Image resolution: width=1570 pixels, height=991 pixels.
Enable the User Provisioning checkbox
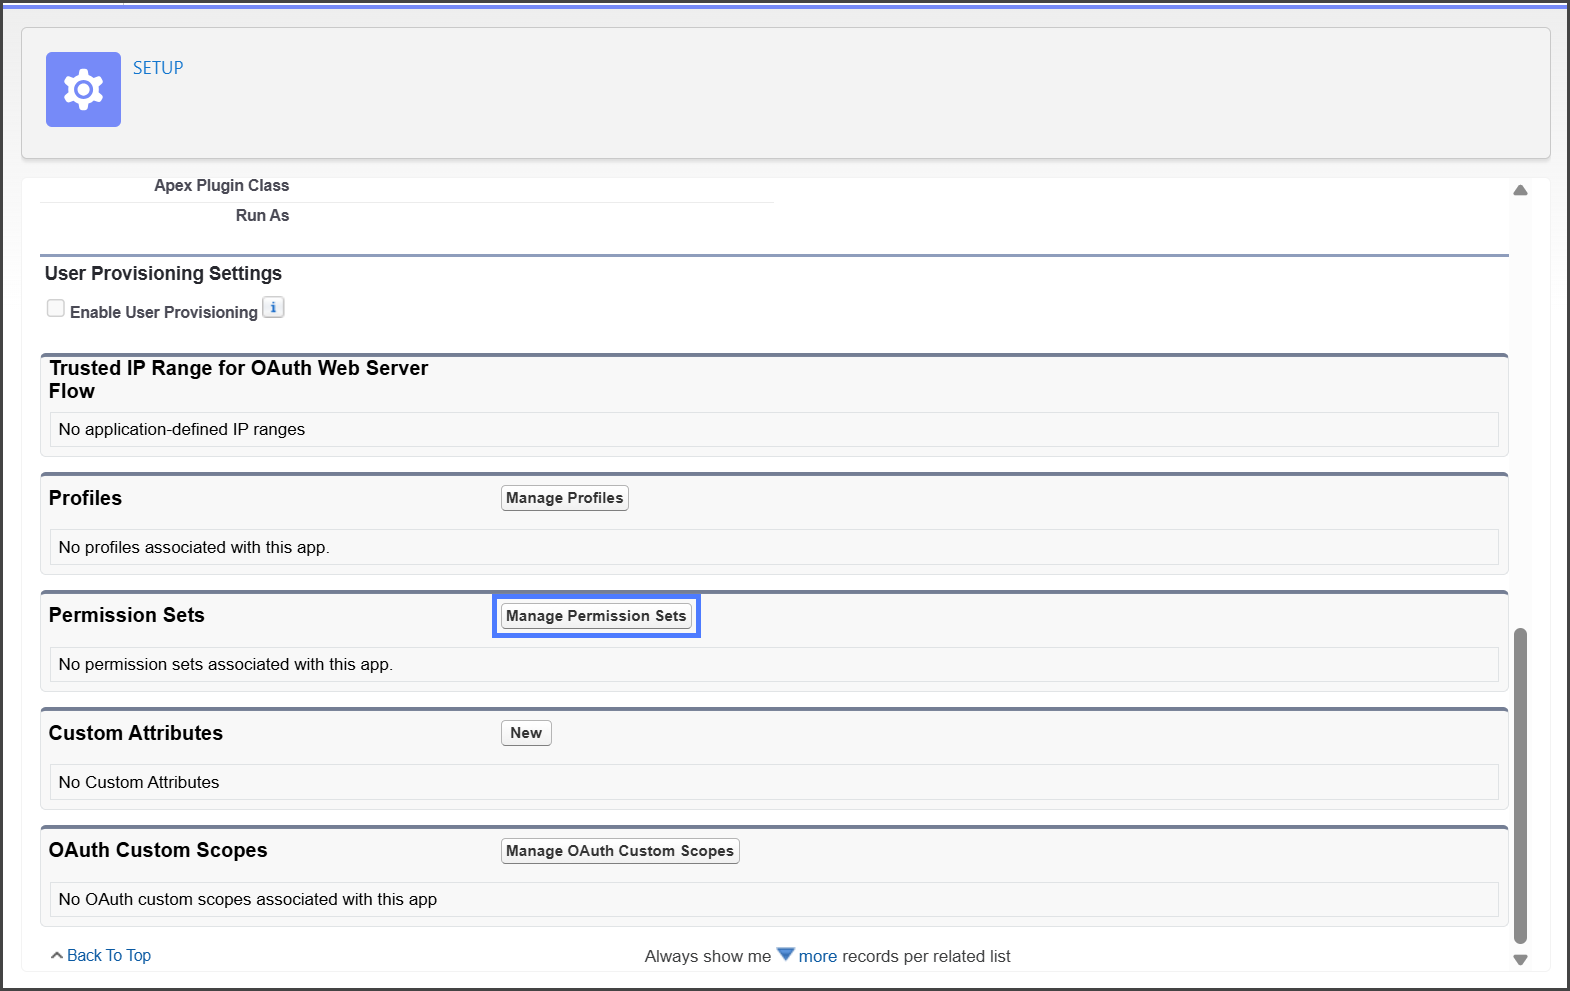(56, 309)
